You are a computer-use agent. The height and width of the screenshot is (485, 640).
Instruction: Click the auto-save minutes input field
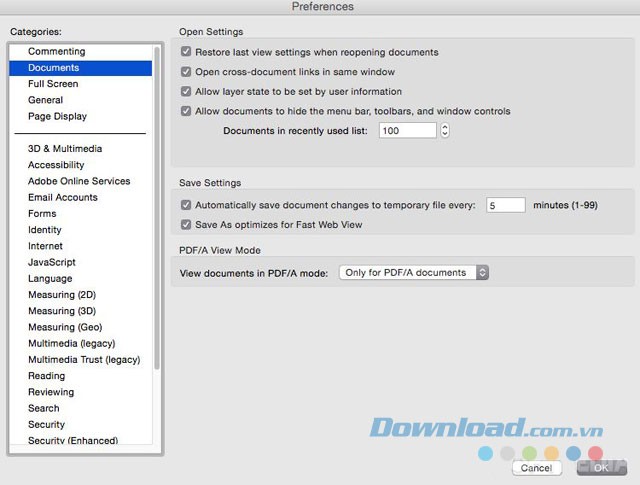tap(505, 205)
